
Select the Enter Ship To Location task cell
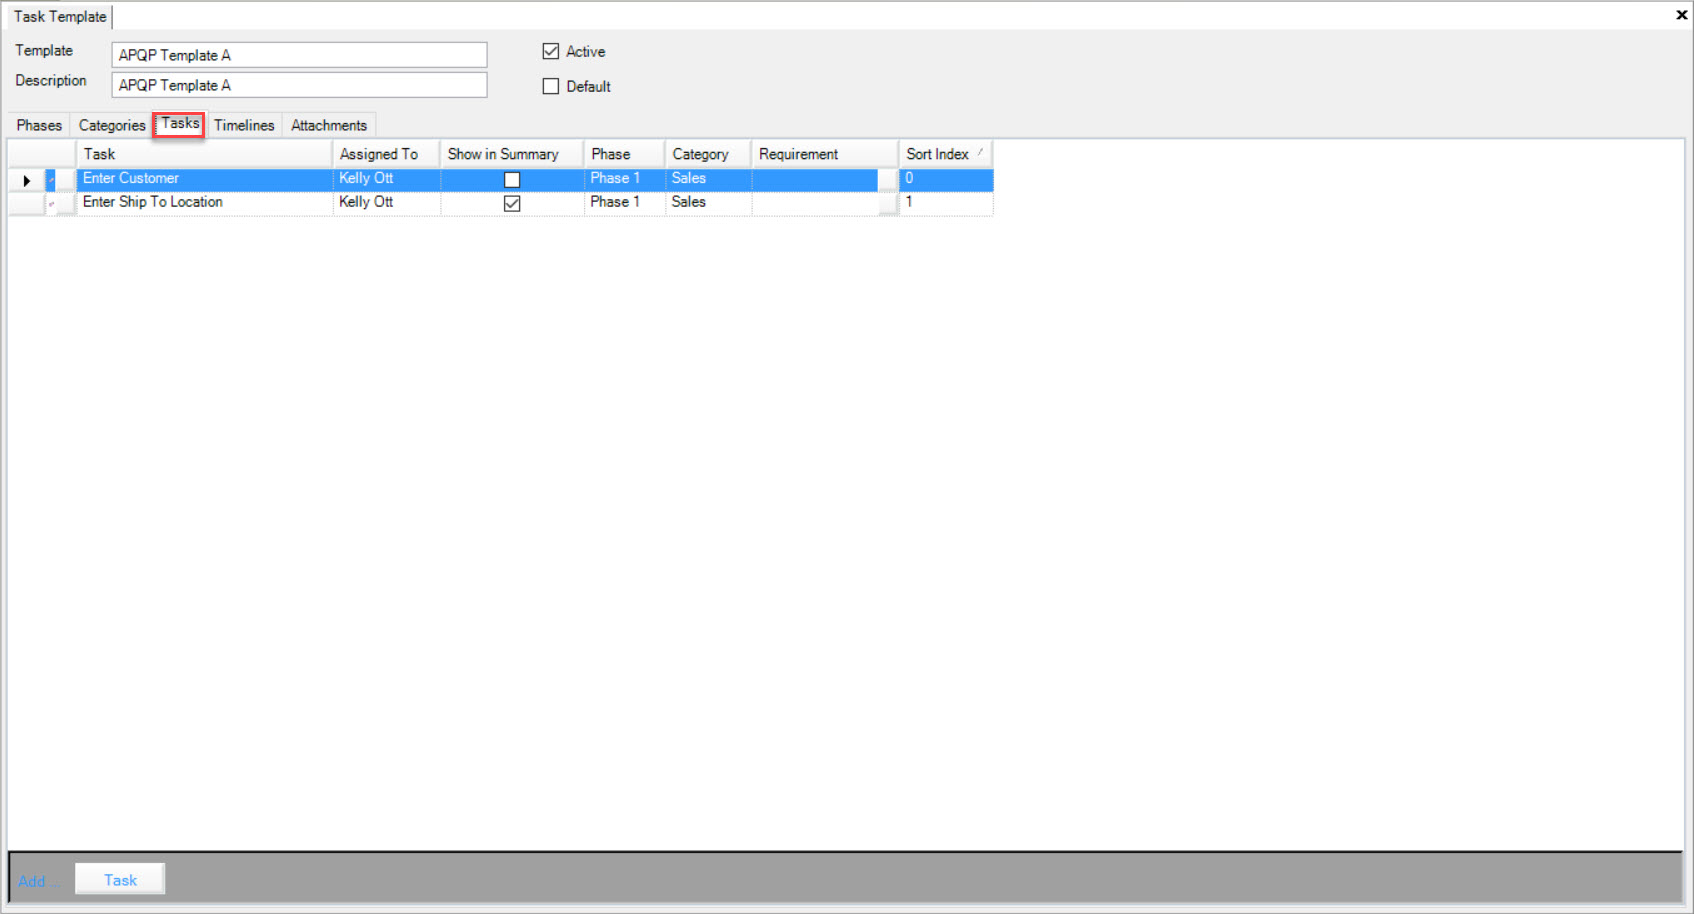click(x=204, y=202)
